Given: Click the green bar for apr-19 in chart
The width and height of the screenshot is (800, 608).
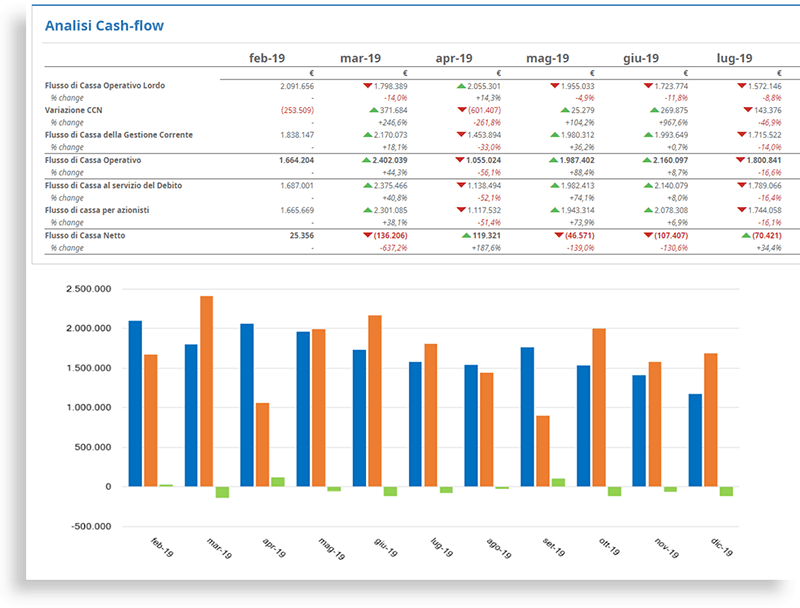Looking at the screenshot, I should 278,482.
